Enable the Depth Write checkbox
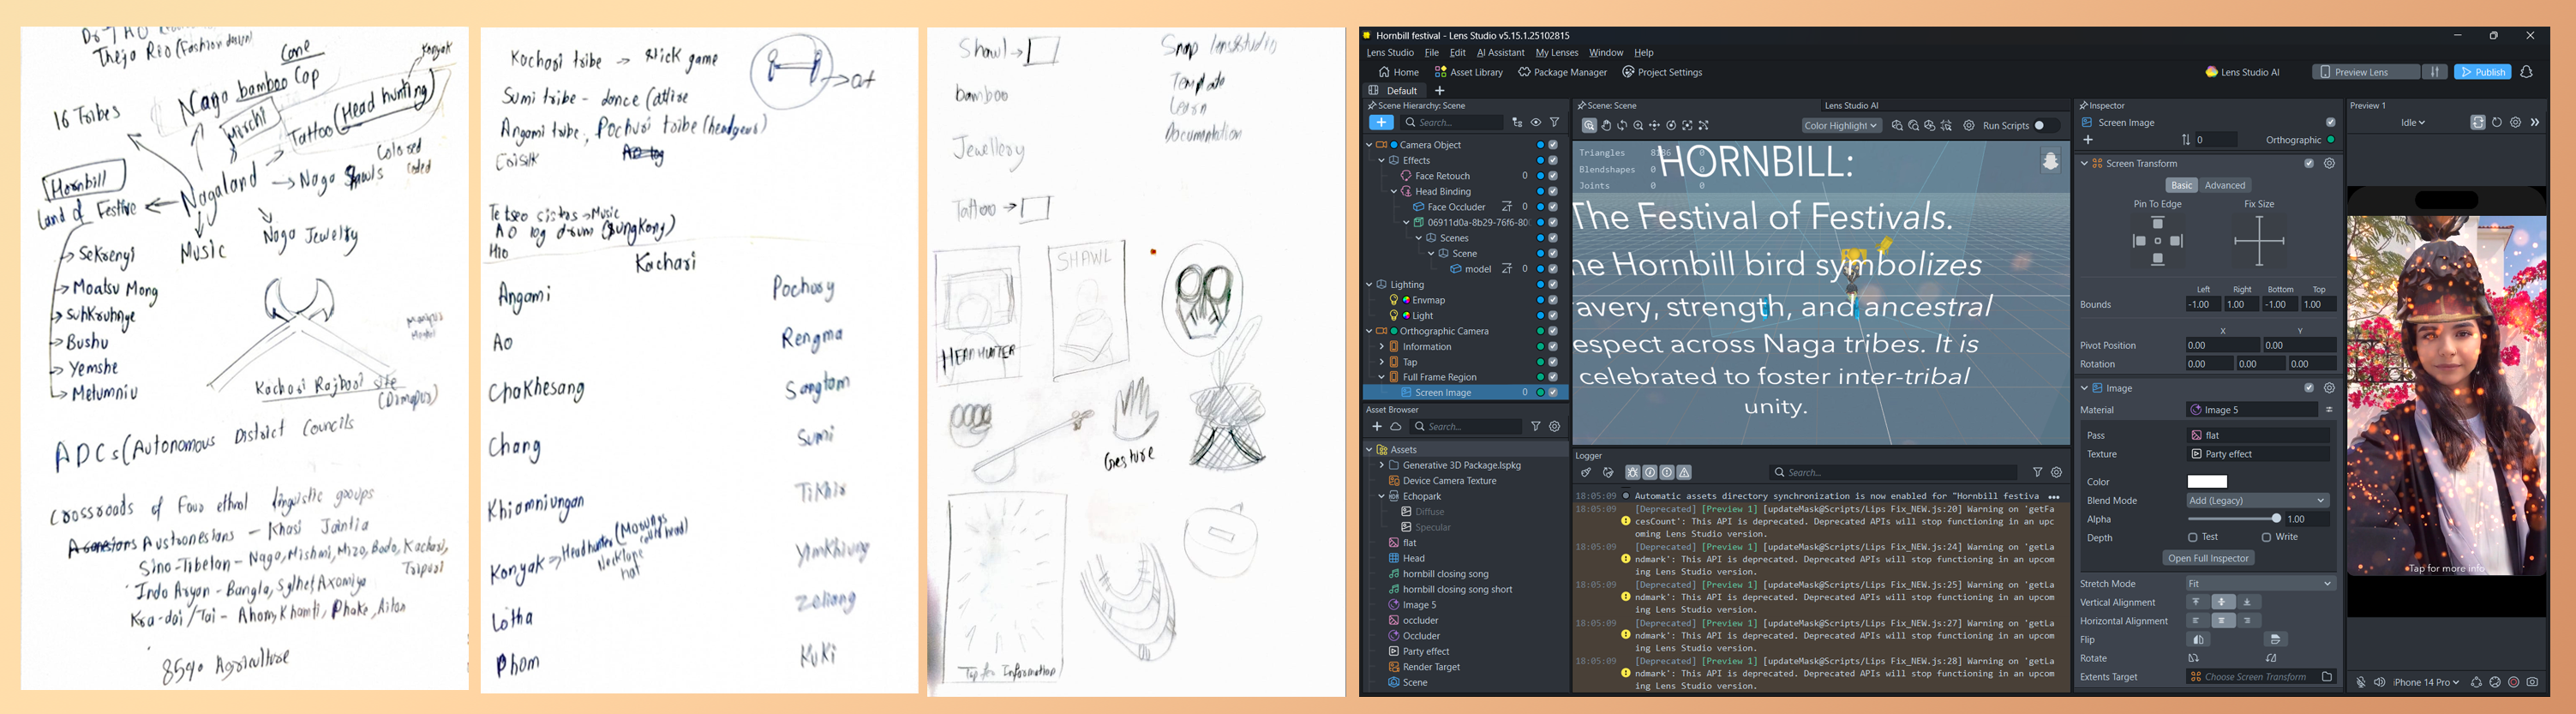Viewport: 2576px width, 714px height. (2266, 537)
